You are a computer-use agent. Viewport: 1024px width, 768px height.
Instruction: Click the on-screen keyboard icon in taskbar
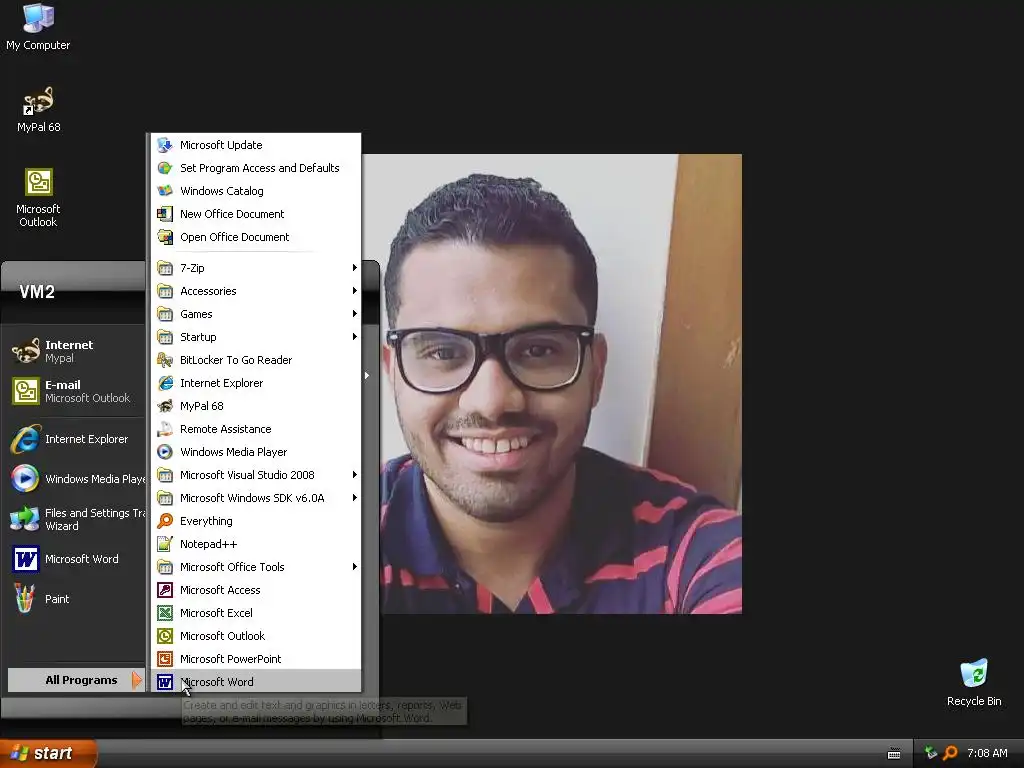[x=894, y=754]
